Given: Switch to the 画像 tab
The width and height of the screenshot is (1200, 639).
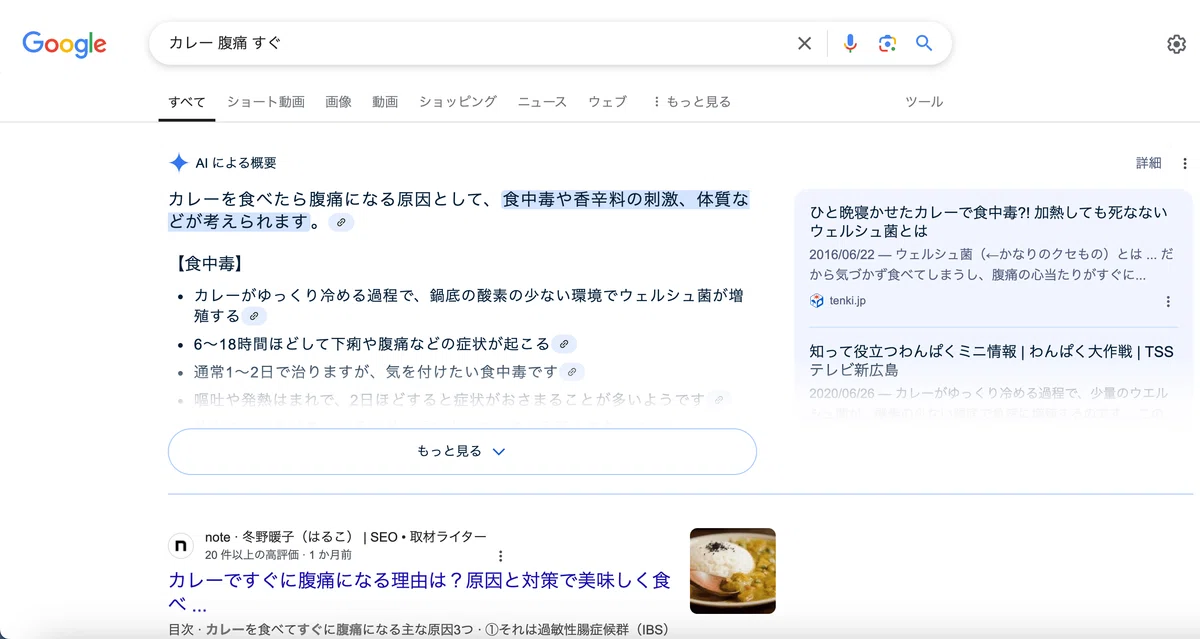Looking at the screenshot, I should (x=338, y=102).
